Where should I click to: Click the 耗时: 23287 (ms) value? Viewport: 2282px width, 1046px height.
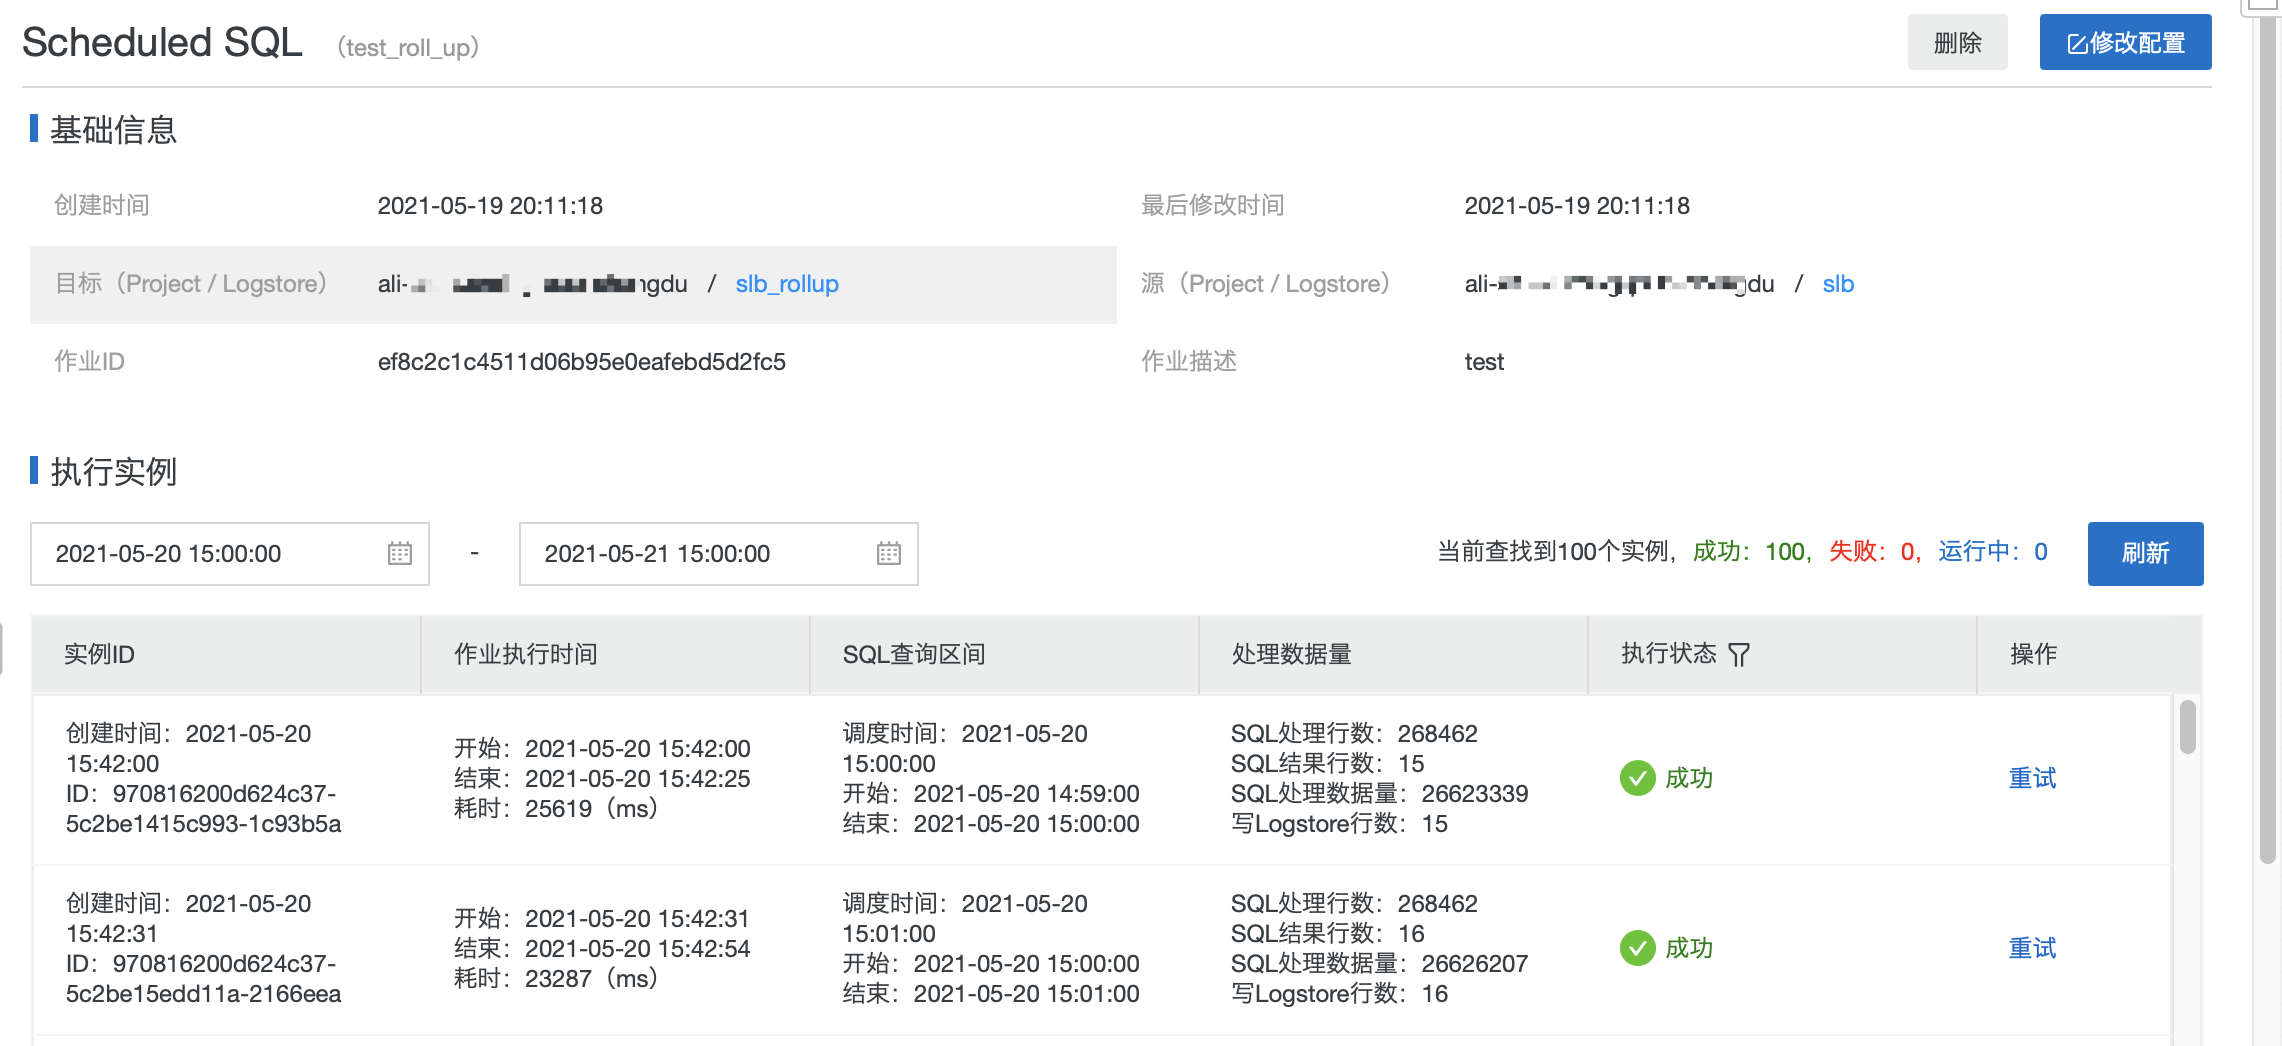[x=556, y=979]
